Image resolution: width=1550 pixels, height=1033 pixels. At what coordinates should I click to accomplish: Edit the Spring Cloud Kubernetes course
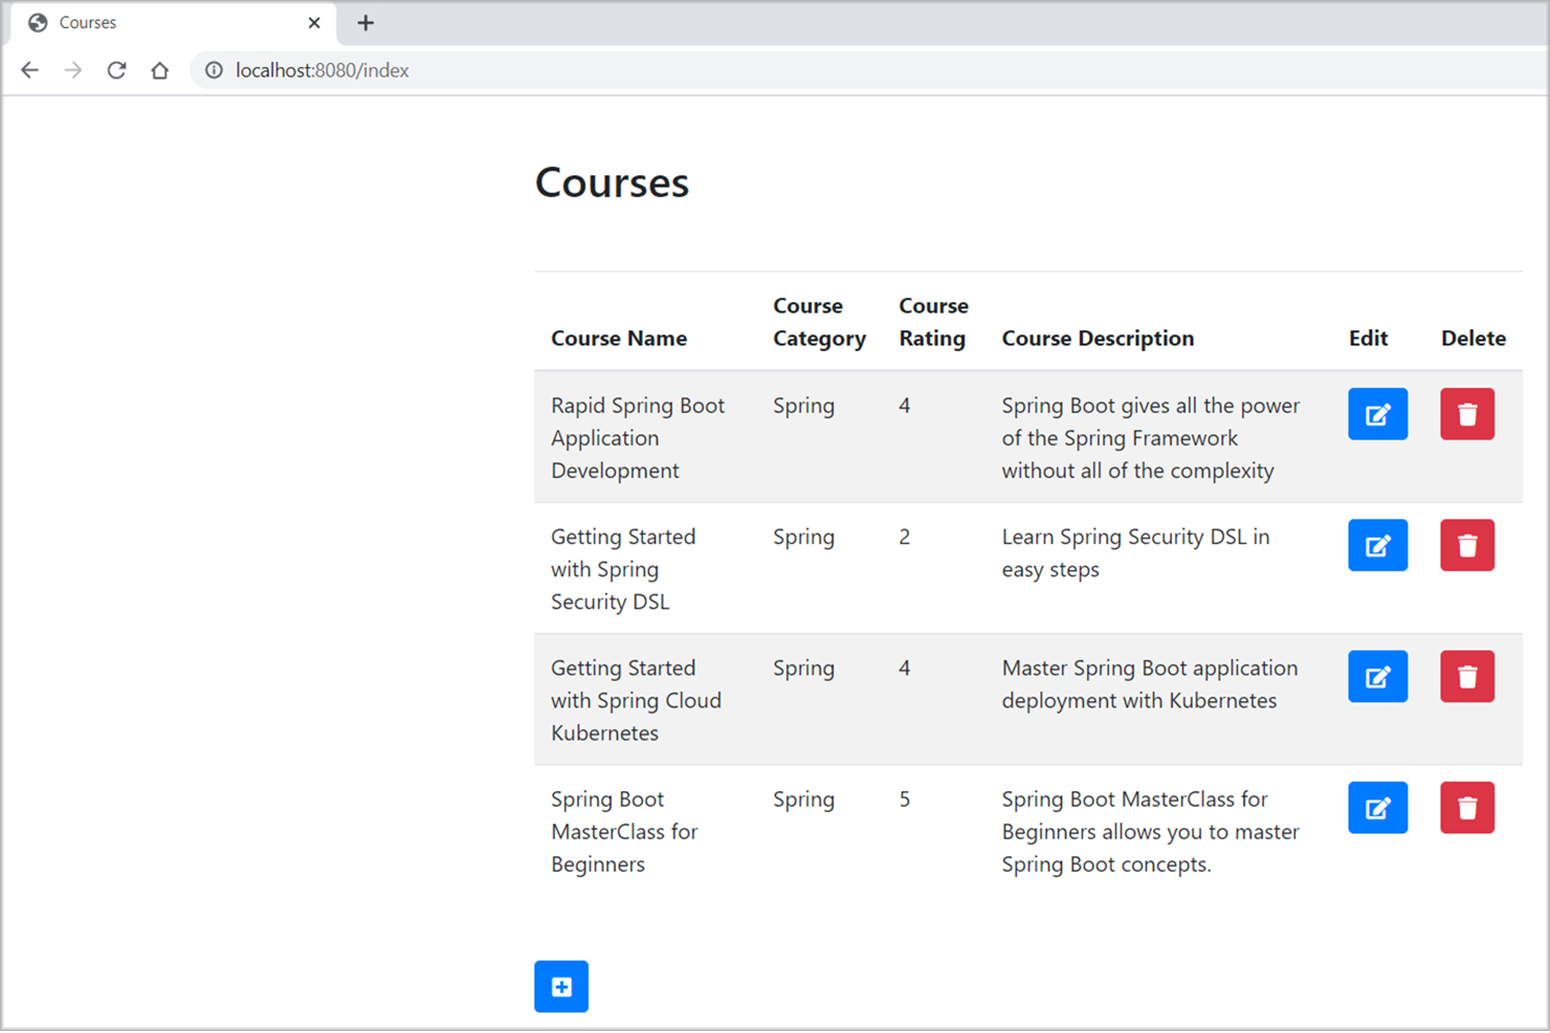(1377, 676)
